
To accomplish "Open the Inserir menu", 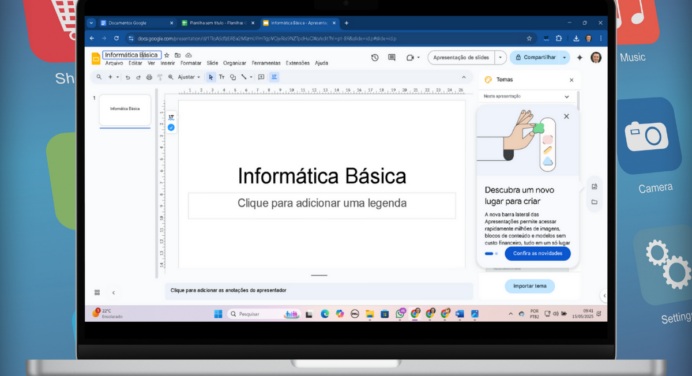I will click(168, 63).
